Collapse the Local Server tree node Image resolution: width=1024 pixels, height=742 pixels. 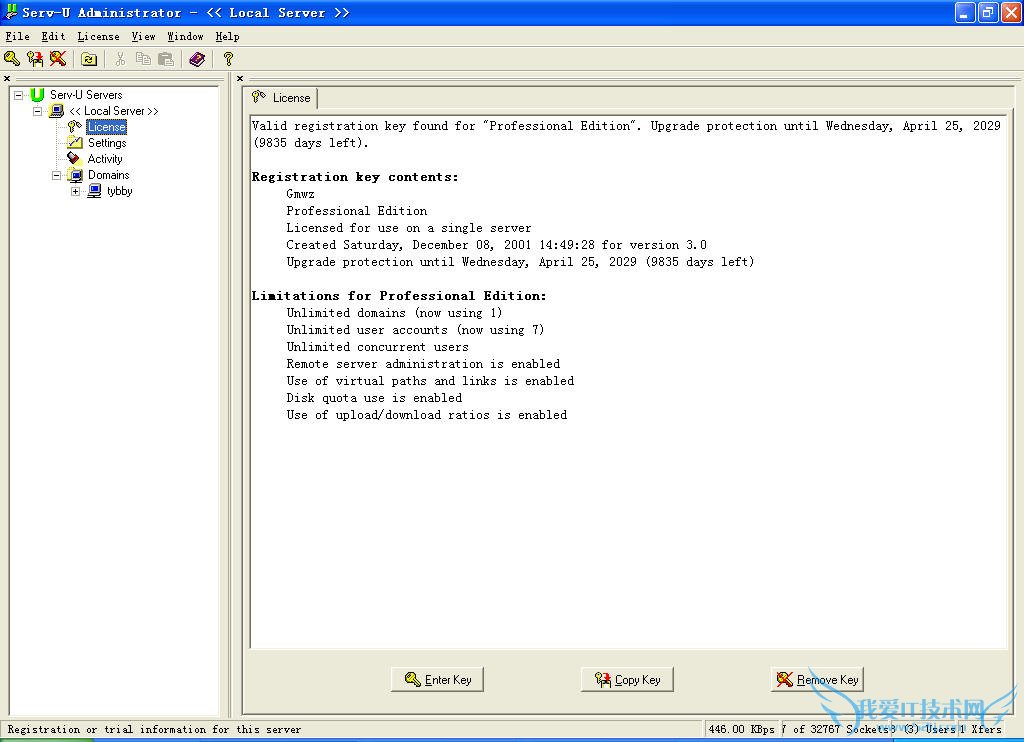38,111
